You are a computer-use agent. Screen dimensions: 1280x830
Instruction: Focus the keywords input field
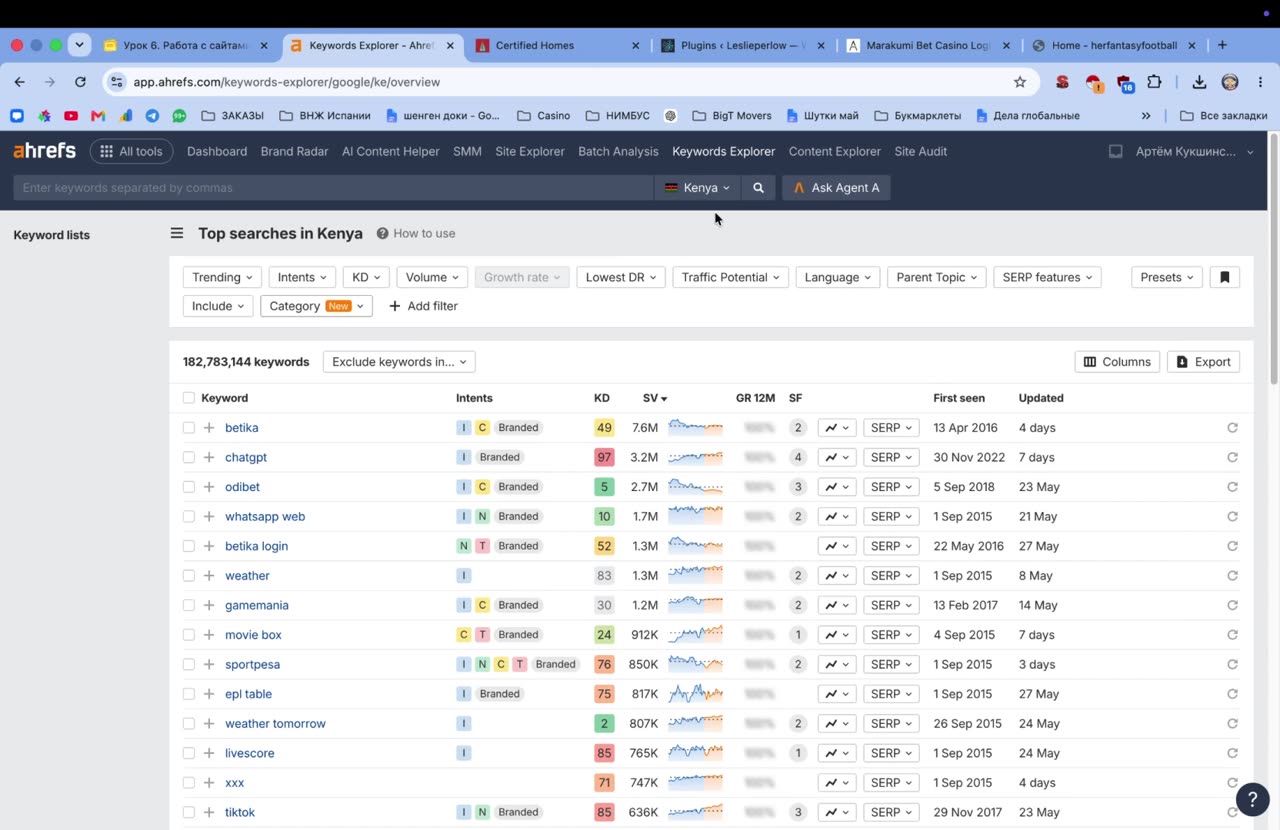333,188
